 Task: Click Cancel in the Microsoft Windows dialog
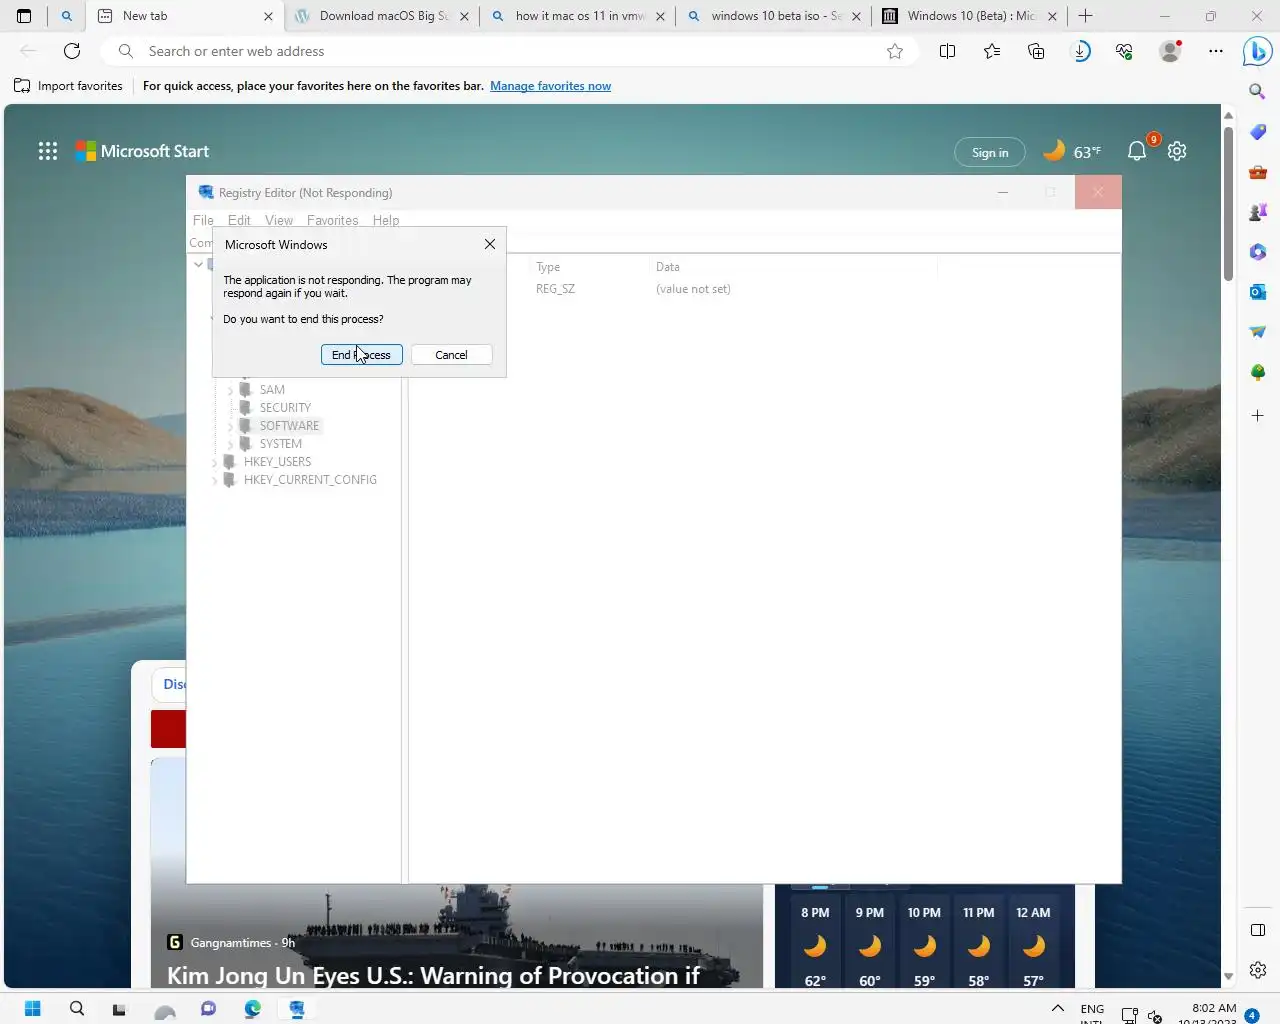451,355
